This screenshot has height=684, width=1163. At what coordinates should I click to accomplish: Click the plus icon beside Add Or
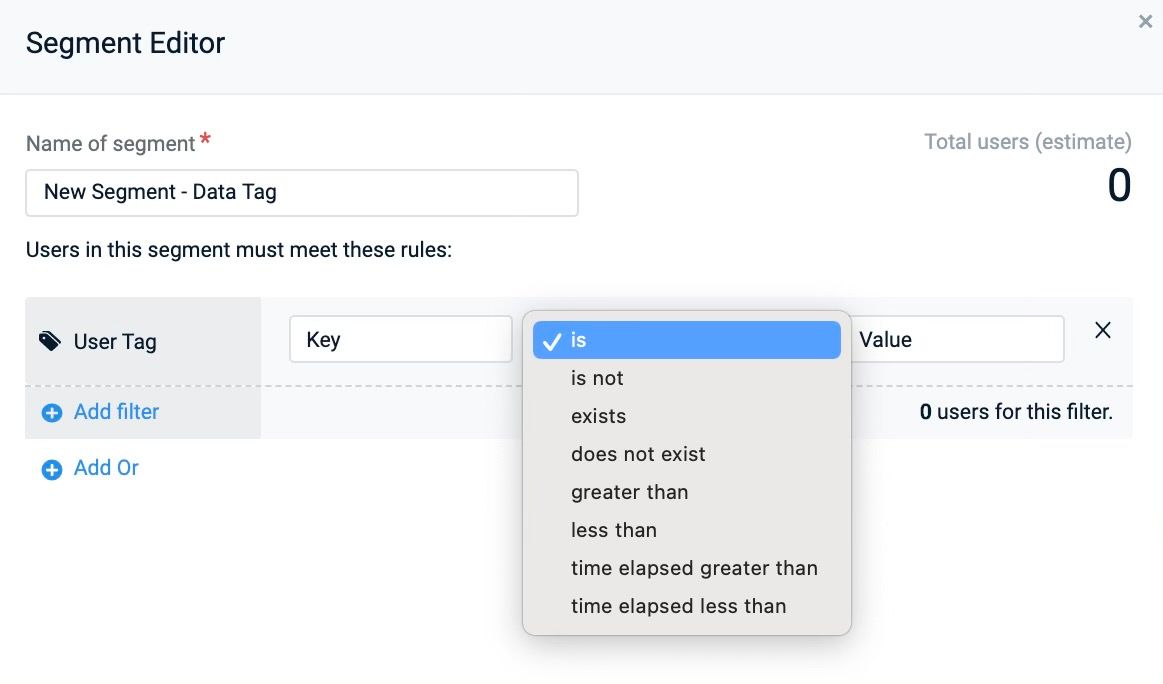(x=52, y=469)
